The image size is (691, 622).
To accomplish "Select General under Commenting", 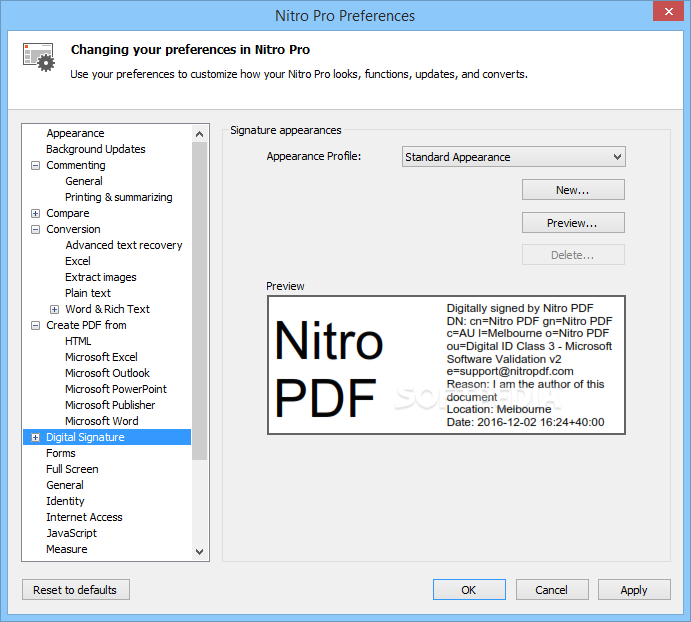I will (x=84, y=181).
